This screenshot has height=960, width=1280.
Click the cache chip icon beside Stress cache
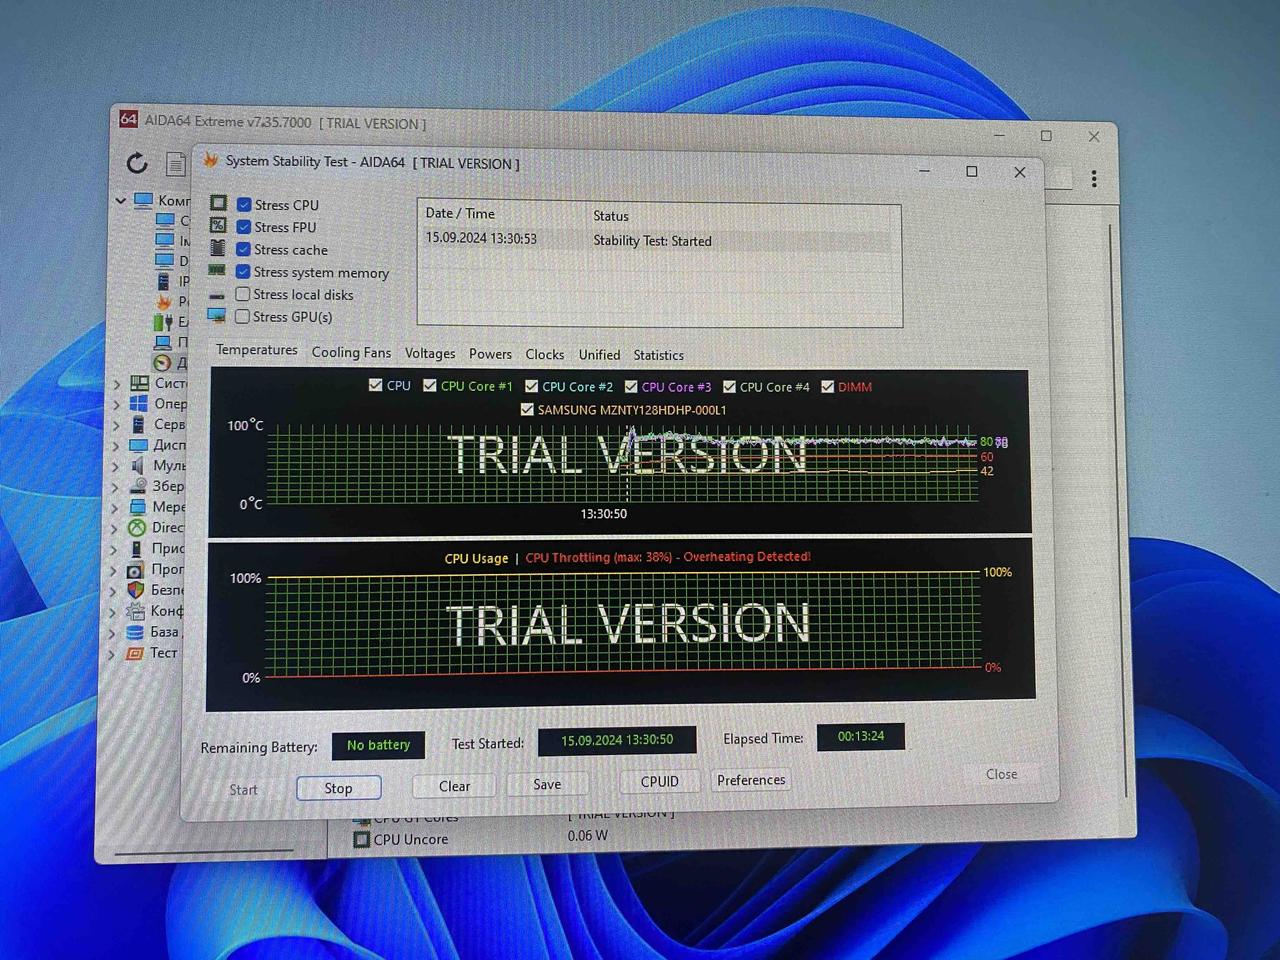point(217,248)
